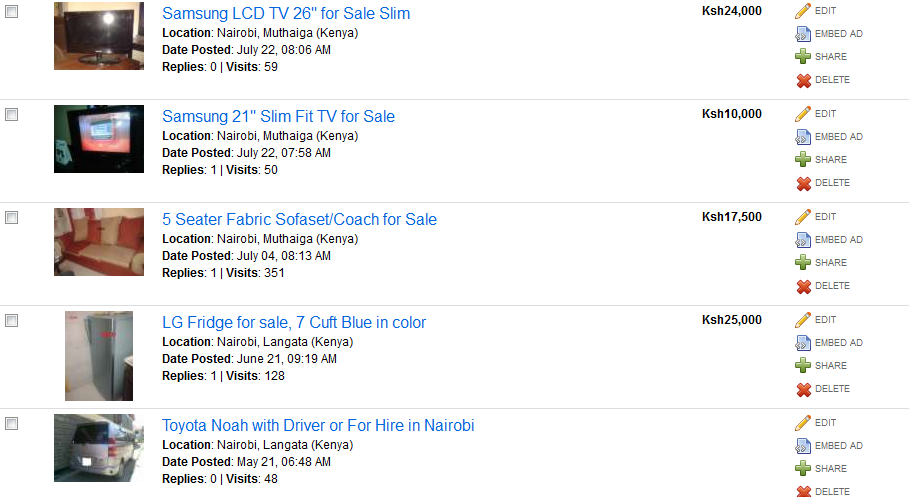
Task: Click the Share plus icon for Samsung 21'' TV
Action: pyautogui.click(x=803, y=160)
